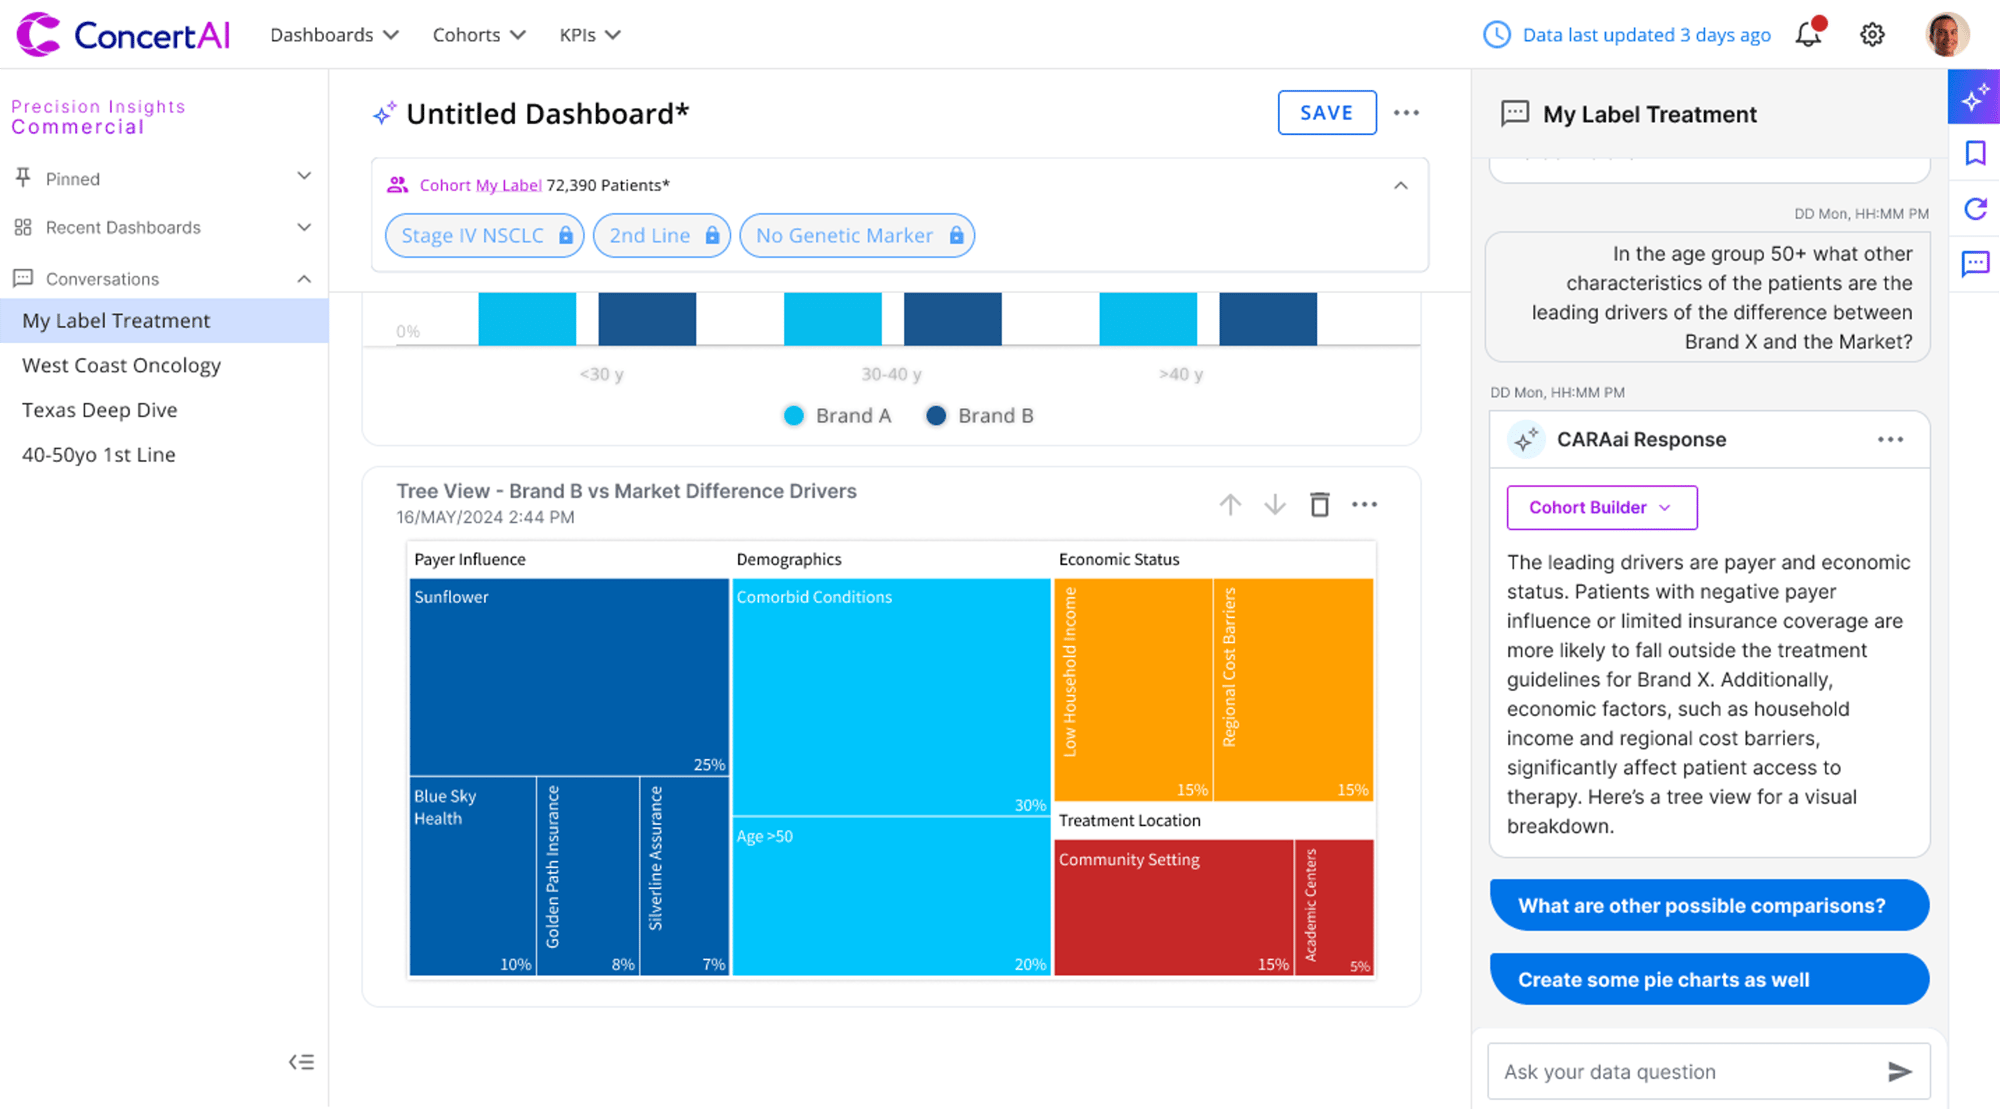This screenshot has width=2000, height=1110.
Task: Click the chat icon beside My Label Treatment header
Action: [x=1515, y=113]
